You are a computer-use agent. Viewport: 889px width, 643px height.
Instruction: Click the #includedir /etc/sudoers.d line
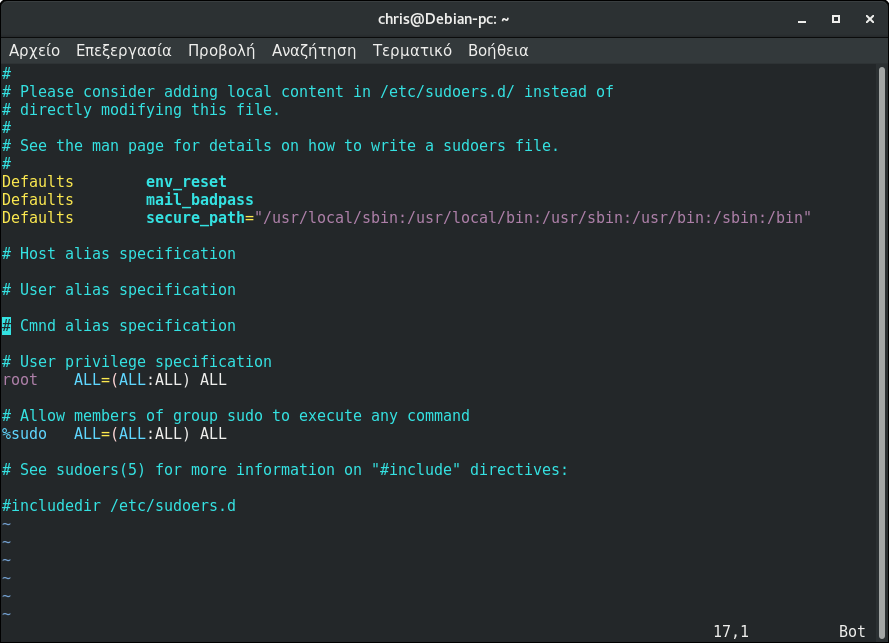pyautogui.click(x=118, y=505)
